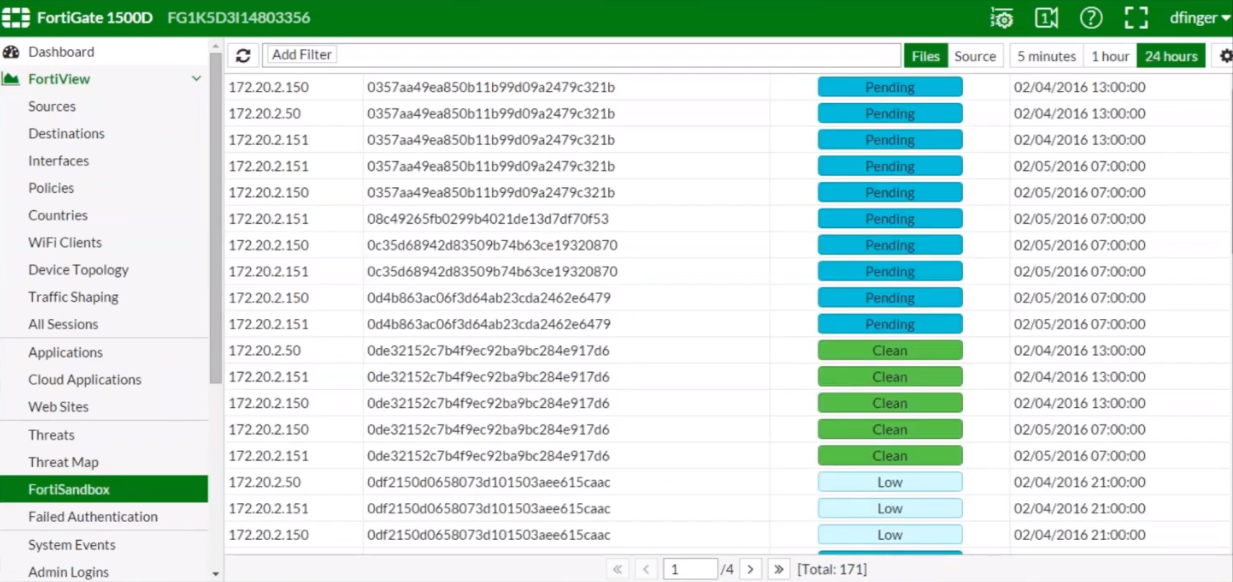Select the 5 minutes time range
The width and height of the screenshot is (1233, 582).
click(x=1046, y=56)
